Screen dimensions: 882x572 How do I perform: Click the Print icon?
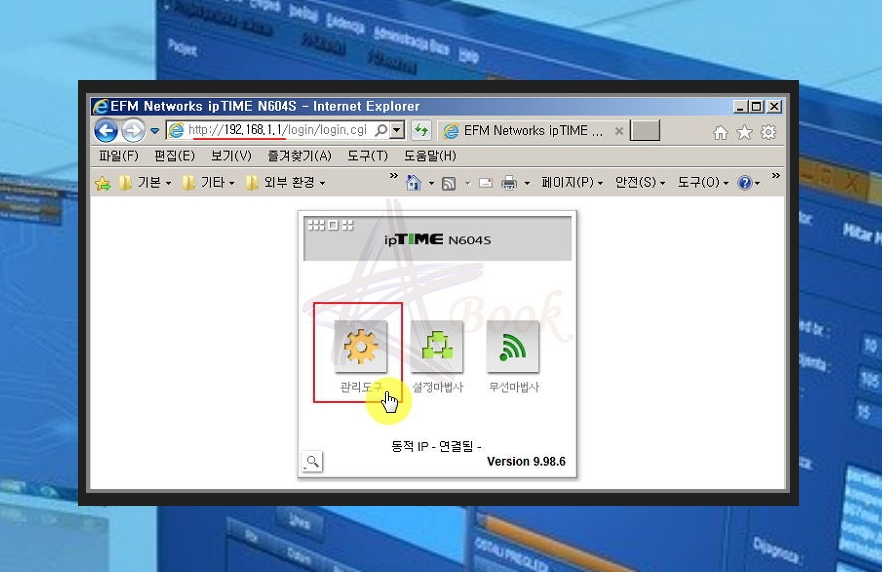[509, 183]
